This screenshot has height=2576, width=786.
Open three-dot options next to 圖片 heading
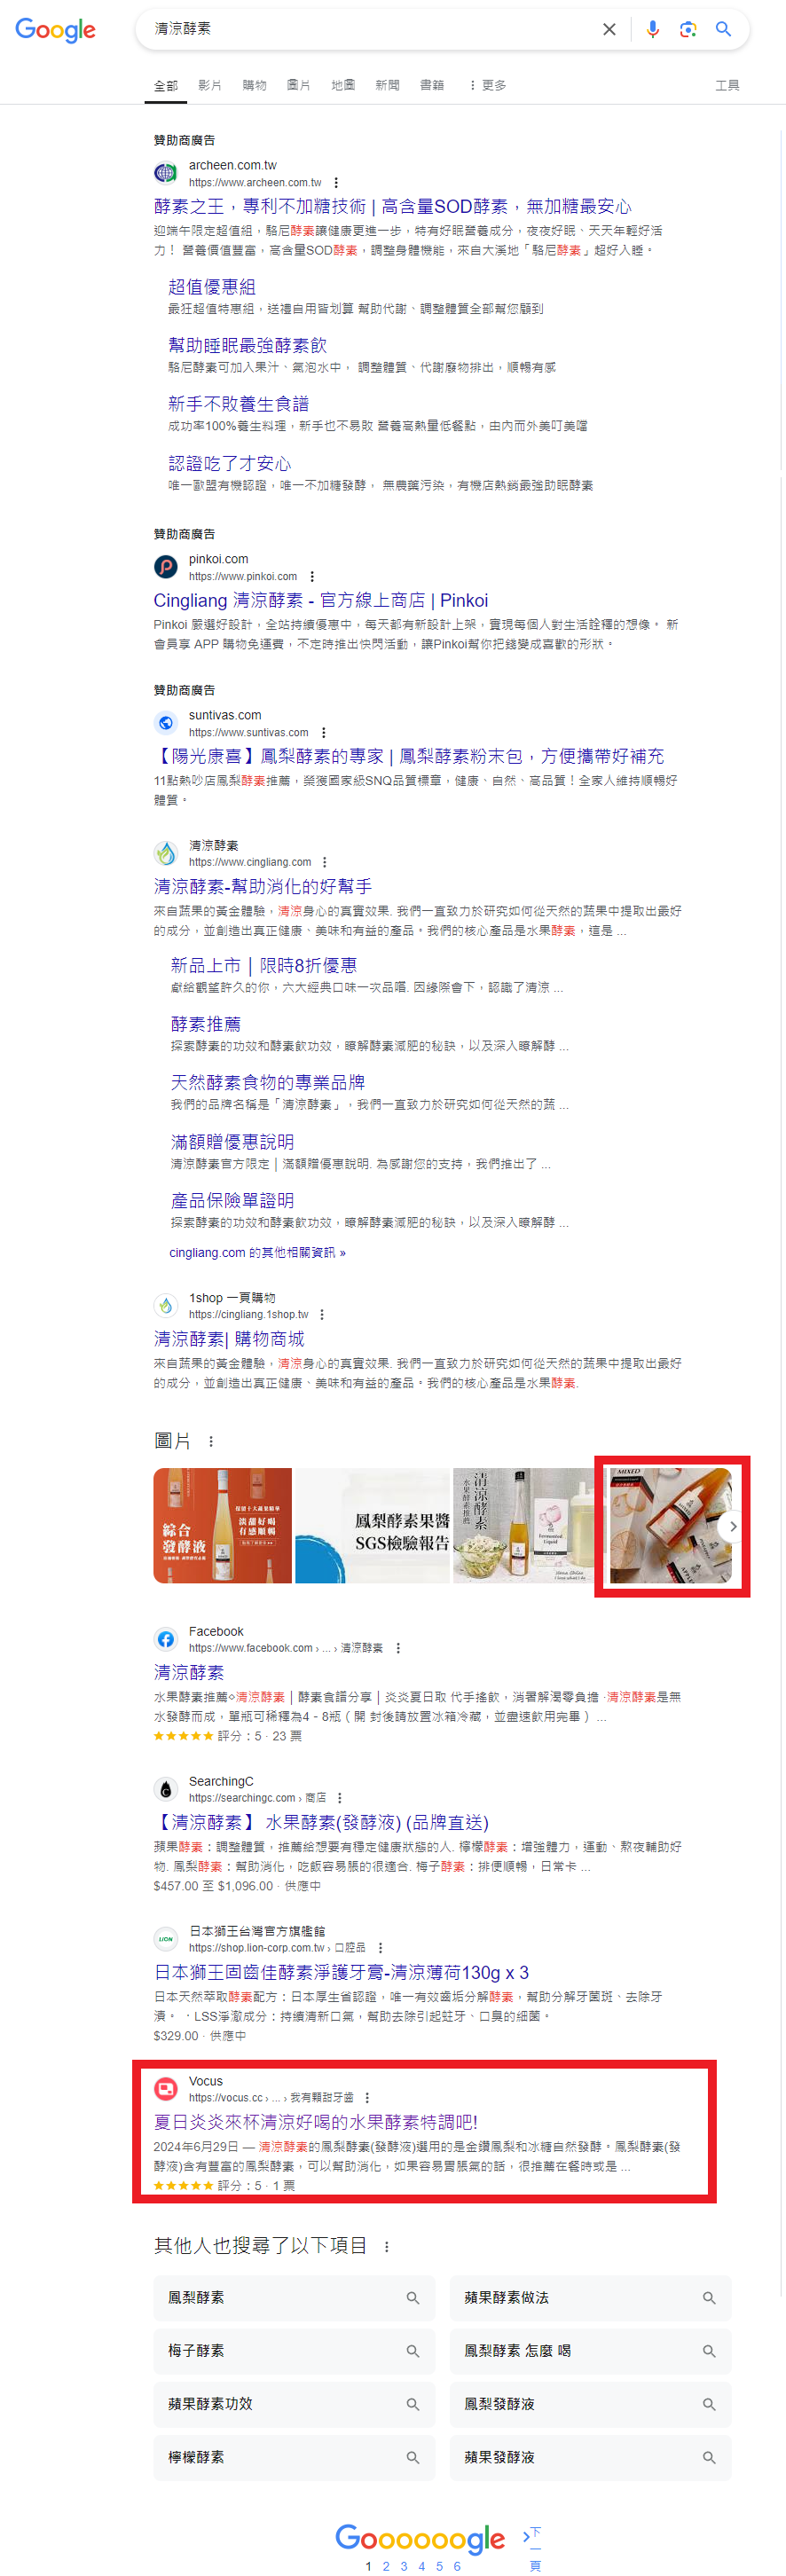[x=210, y=1441]
